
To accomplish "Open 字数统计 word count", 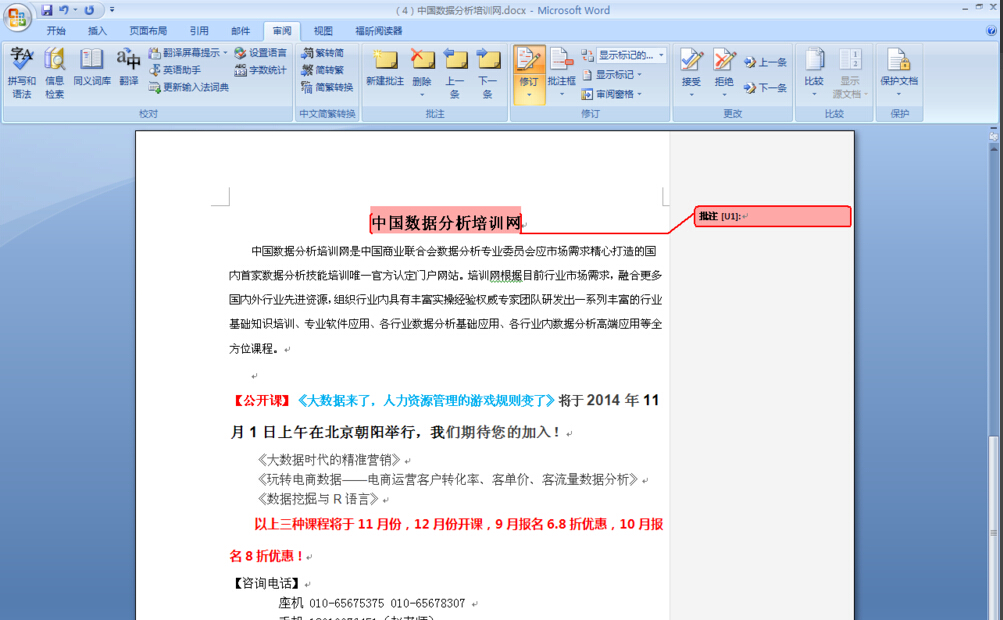I will click(260, 70).
